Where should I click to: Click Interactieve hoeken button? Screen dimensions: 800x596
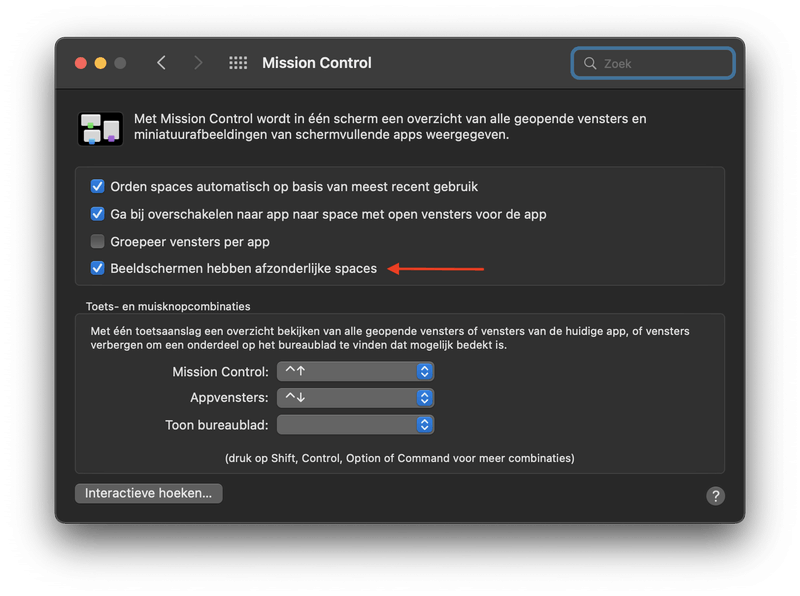[x=148, y=493]
